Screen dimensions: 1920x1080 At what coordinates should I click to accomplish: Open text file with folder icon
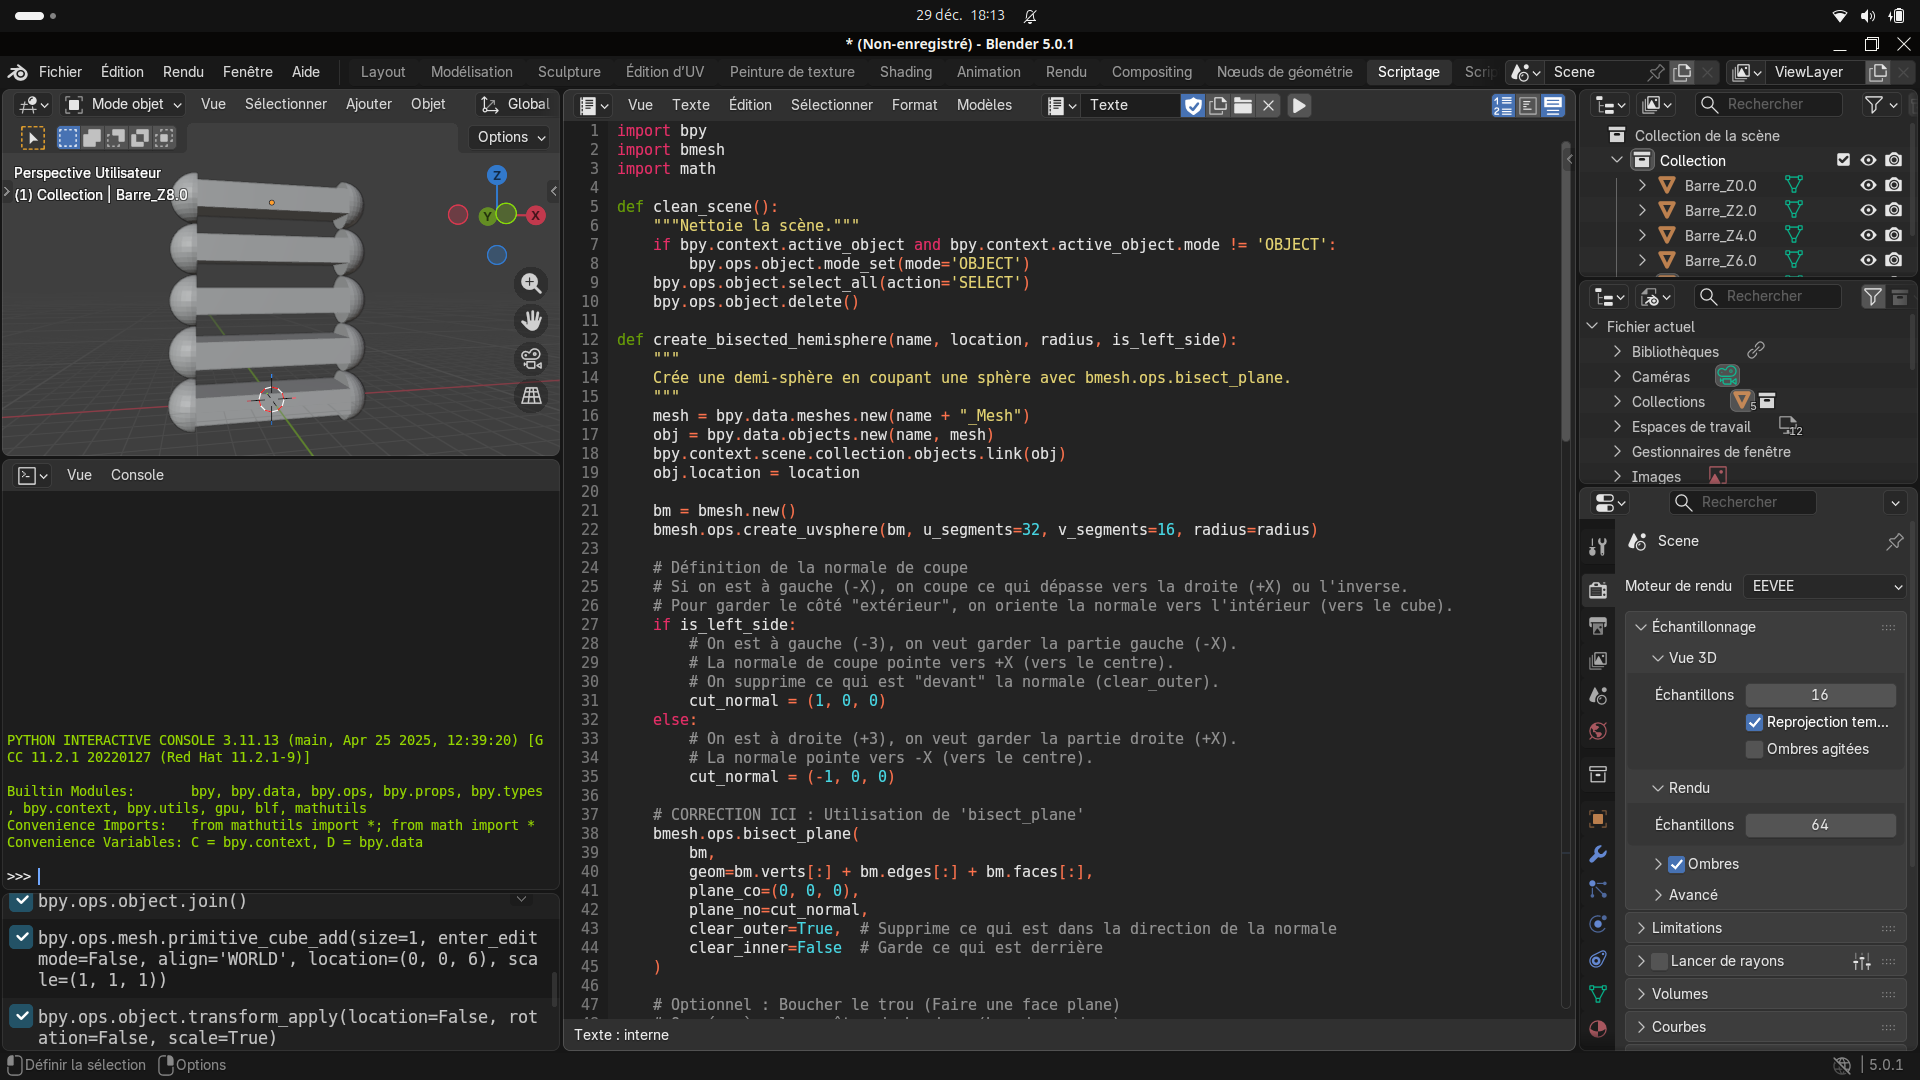pyautogui.click(x=1243, y=105)
